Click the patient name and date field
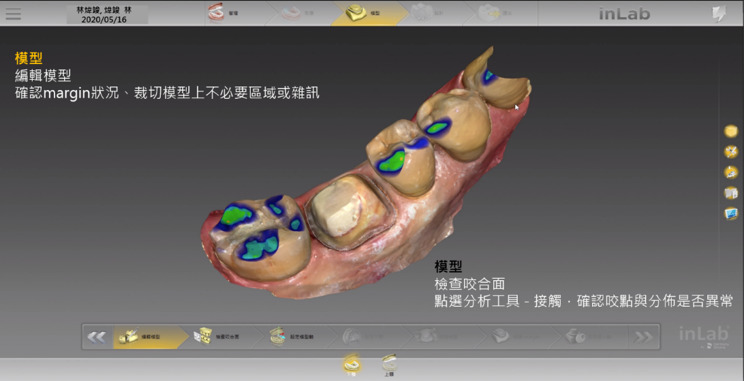Viewport: 744px width, 381px height. 107,15
